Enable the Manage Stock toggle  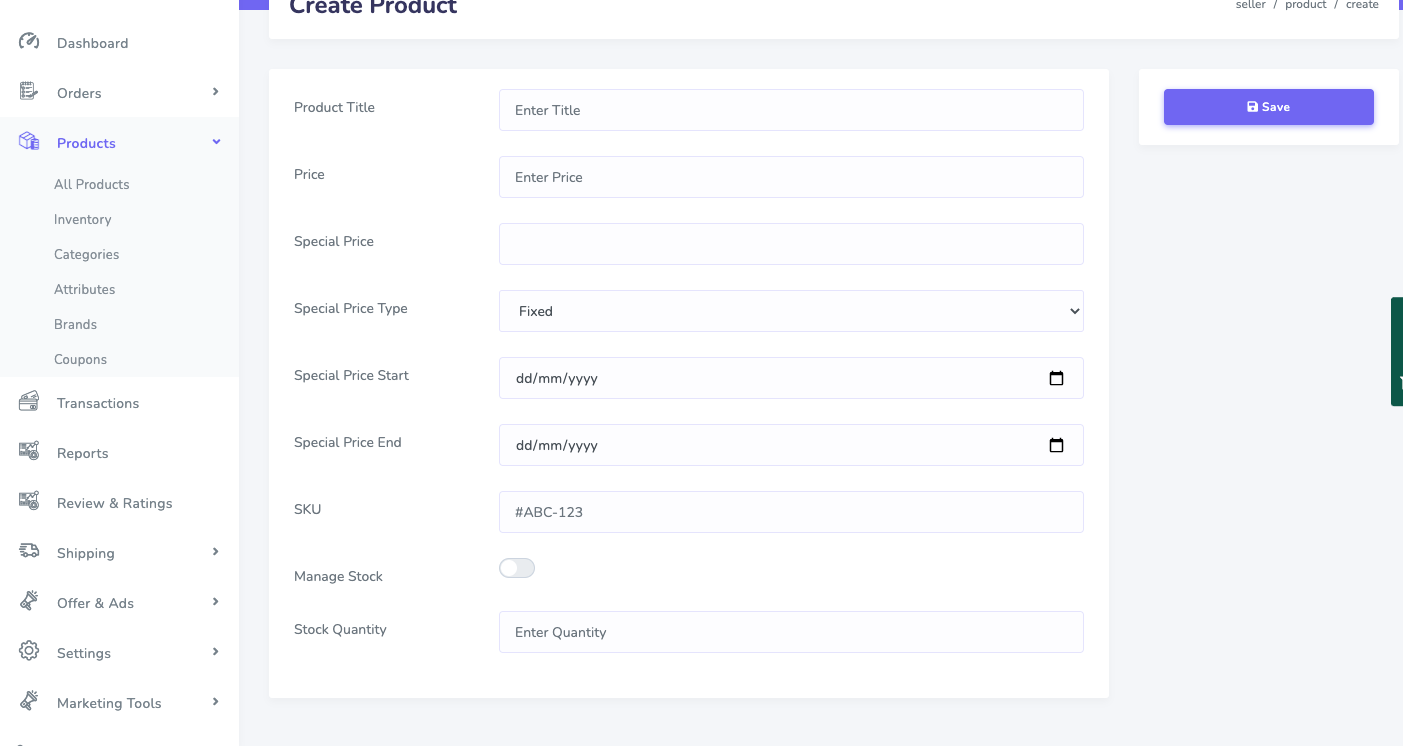(517, 568)
